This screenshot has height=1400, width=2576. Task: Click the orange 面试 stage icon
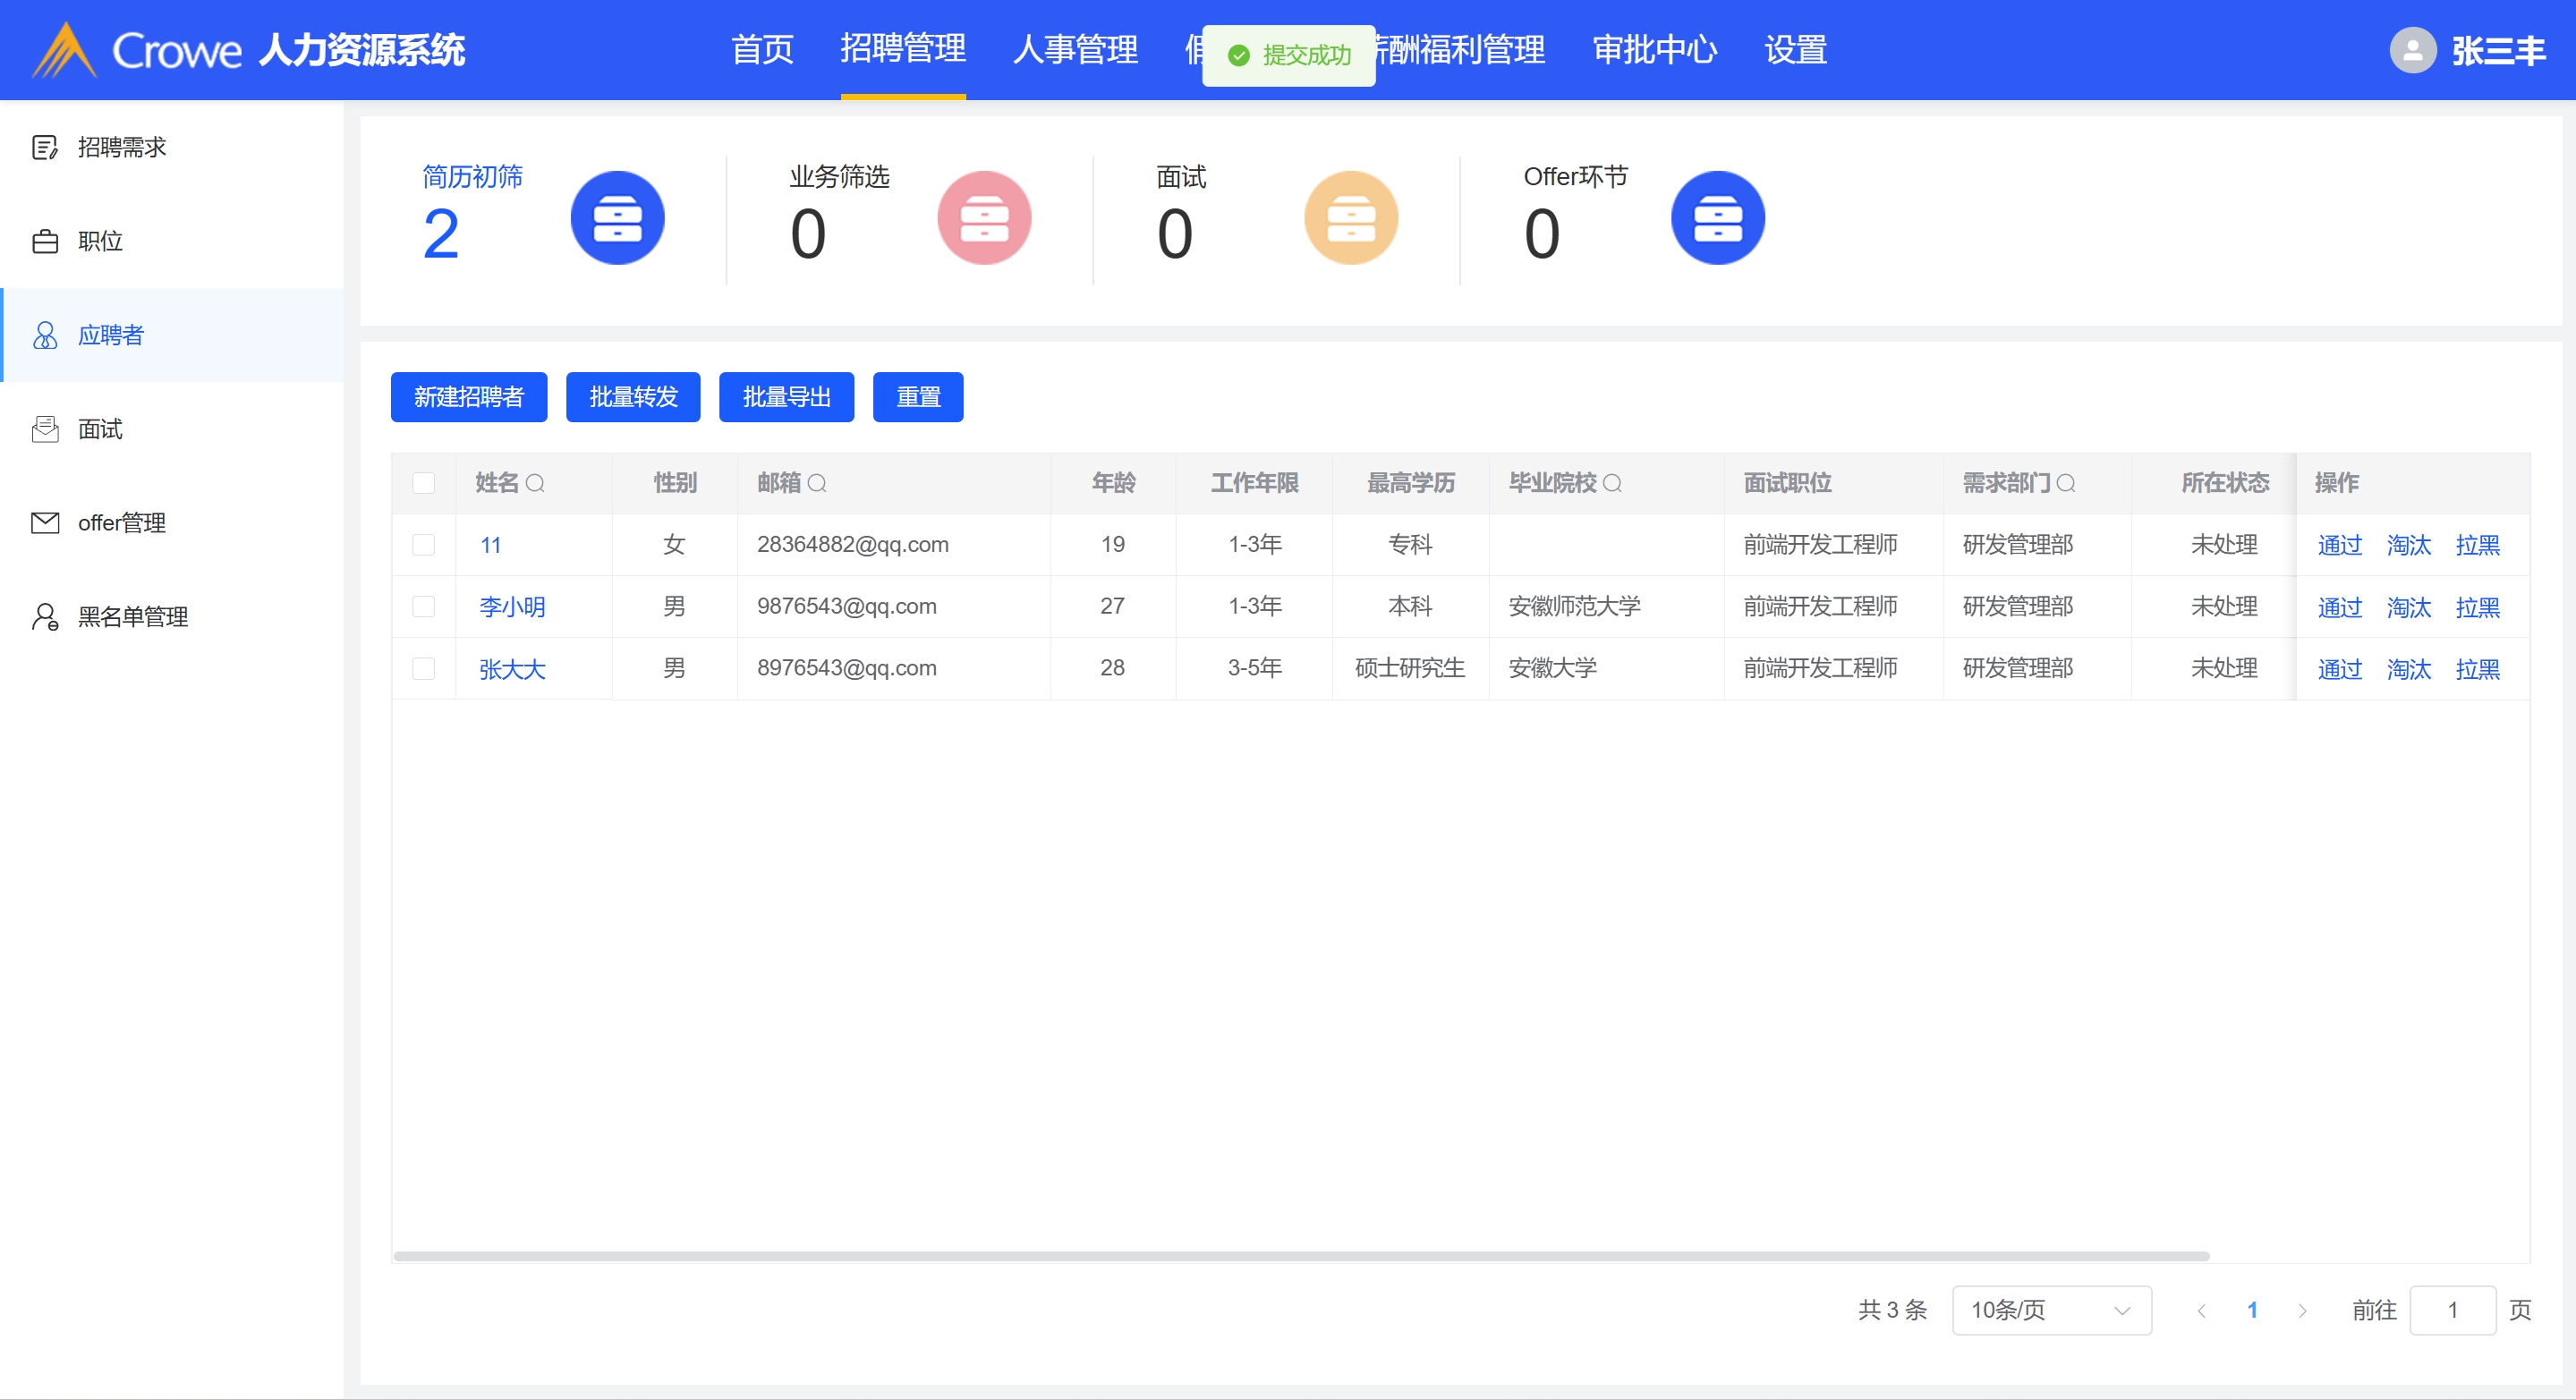[x=1350, y=218]
